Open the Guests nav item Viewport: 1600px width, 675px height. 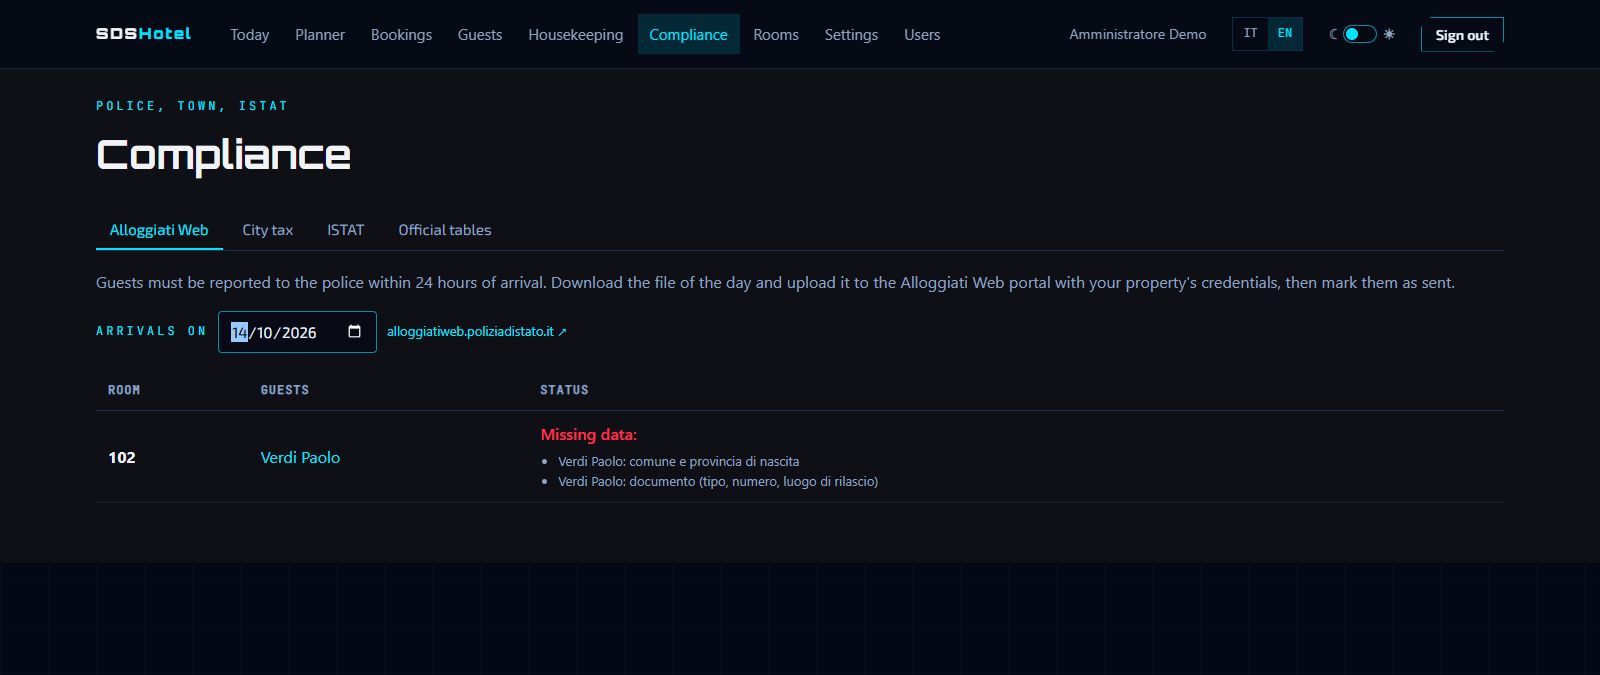pos(480,34)
